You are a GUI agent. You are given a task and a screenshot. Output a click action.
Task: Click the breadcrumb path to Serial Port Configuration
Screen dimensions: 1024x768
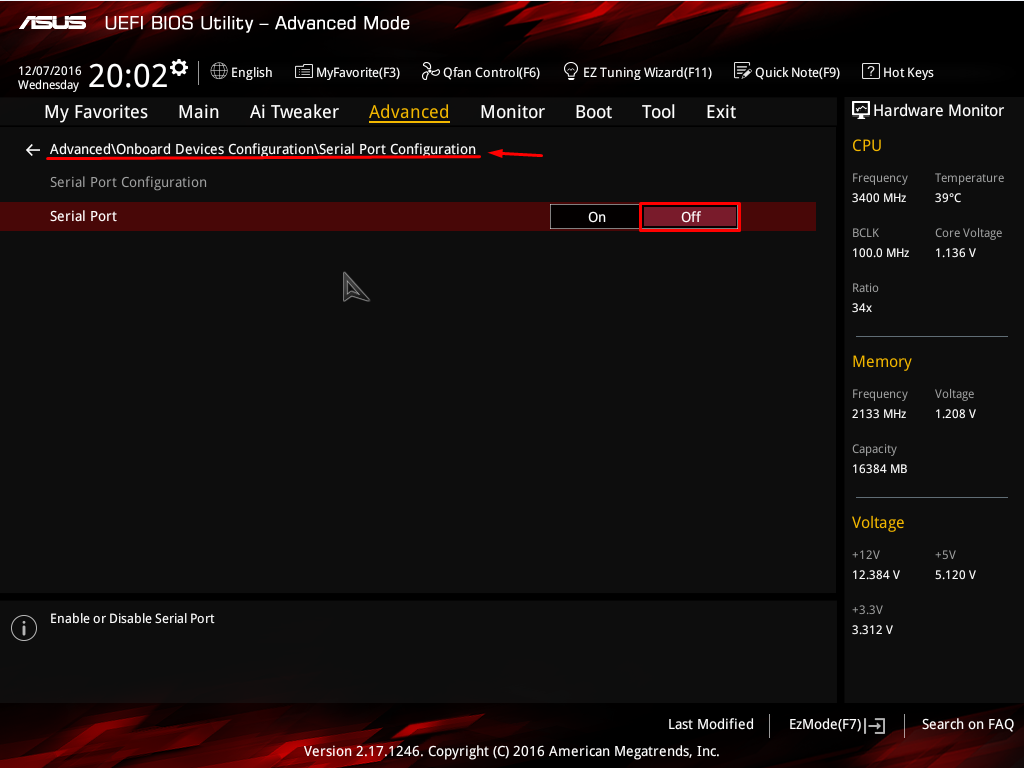(263, 149)
